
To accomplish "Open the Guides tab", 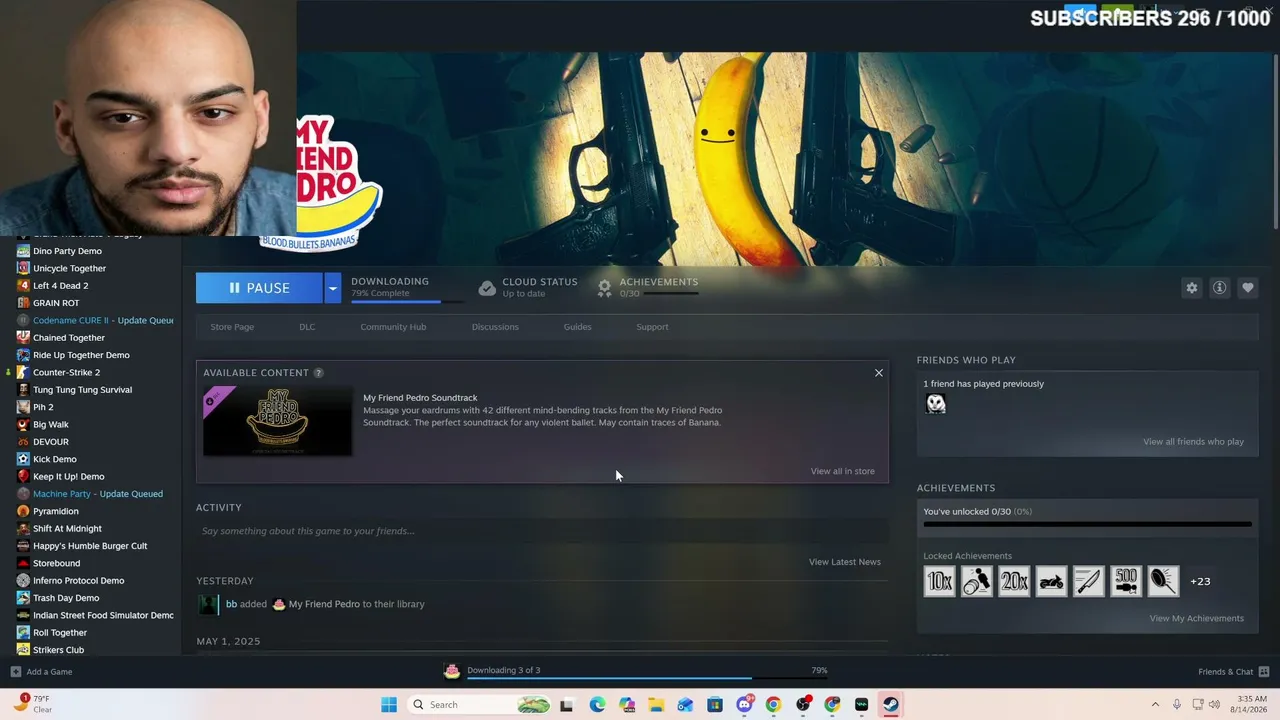I will point(577,327).
